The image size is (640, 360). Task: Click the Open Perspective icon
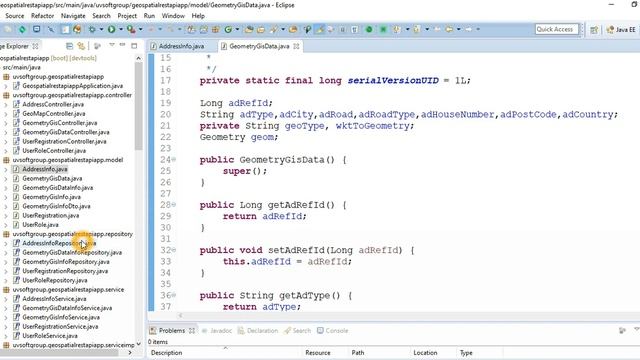(594, 30)
